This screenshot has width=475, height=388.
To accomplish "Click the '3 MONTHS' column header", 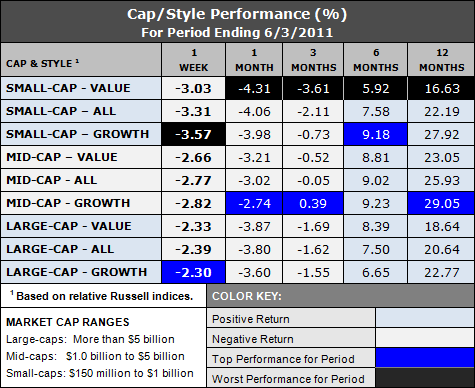I will coord(313,60).
